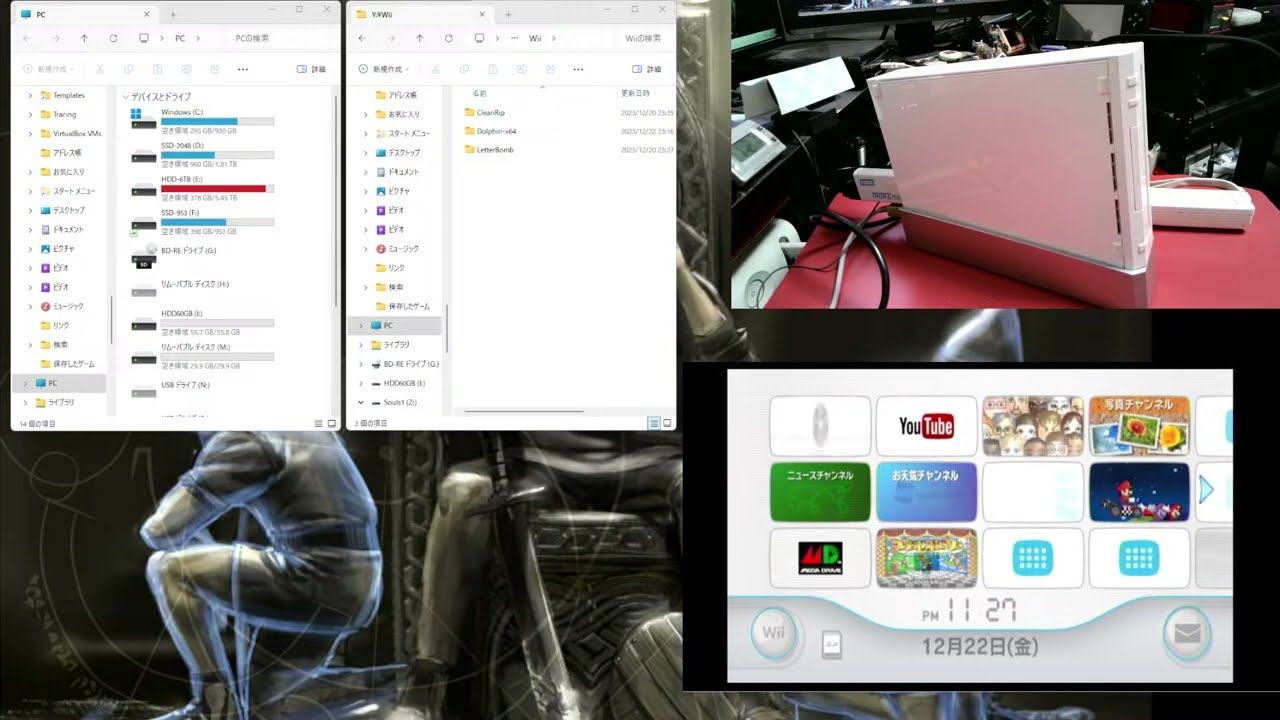This screenshot has height=720, width=1280.
Task: Click the PCの検索 search box
Action: click(279, 38)
